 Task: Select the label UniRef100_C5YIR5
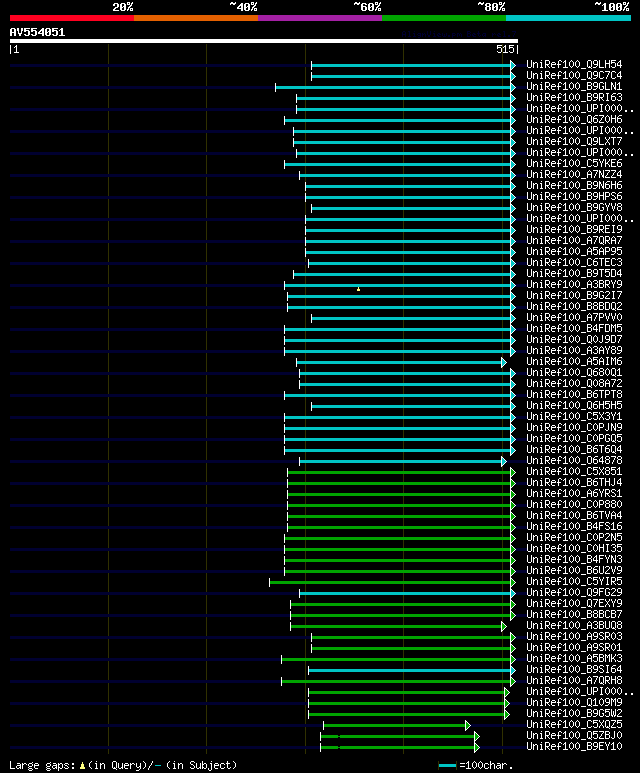coord(574,582)
